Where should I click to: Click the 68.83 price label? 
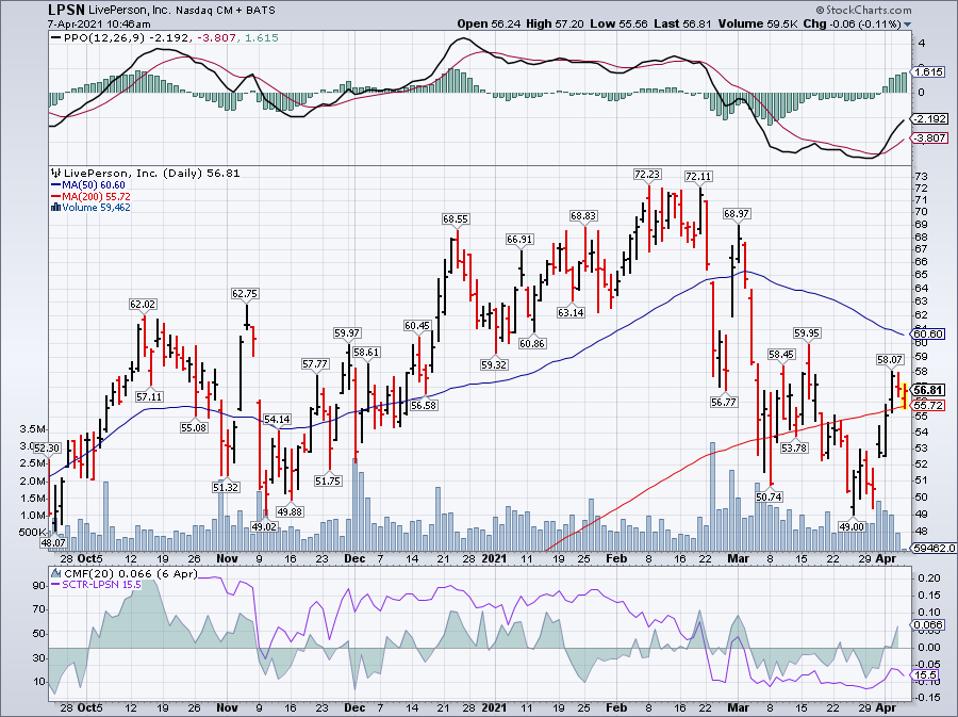point(583,216)
